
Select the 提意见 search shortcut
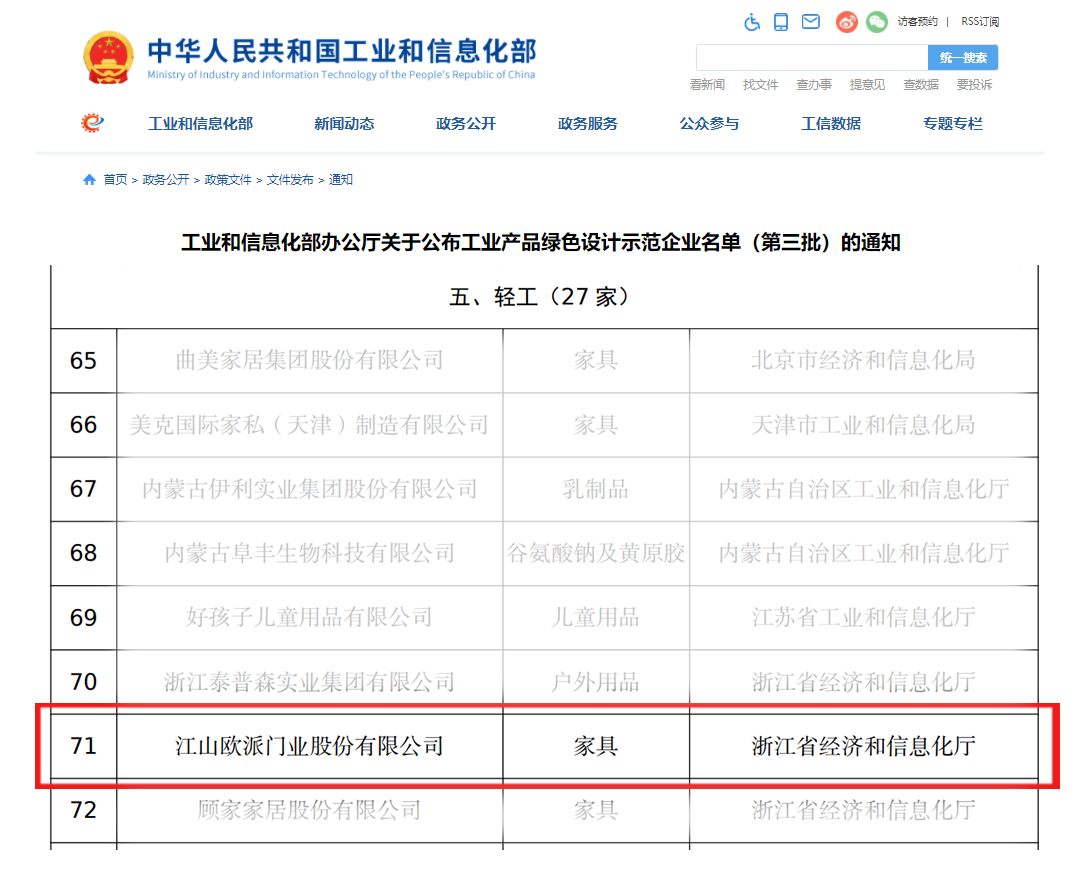[x=867, y=85]
